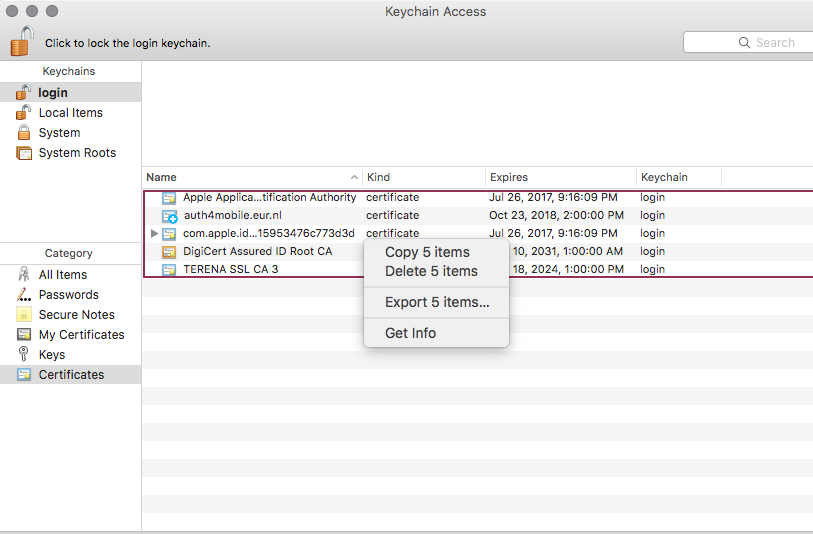Click the 'Click to lock the login keychain.' text
Viewport: 813px width, 534px height.
[128, 43]
